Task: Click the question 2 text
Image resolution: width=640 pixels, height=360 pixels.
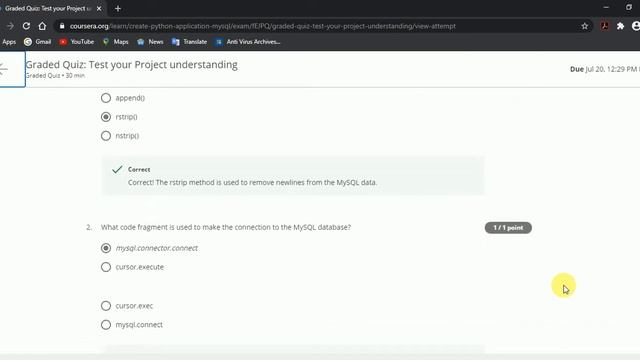Action: 226,227
